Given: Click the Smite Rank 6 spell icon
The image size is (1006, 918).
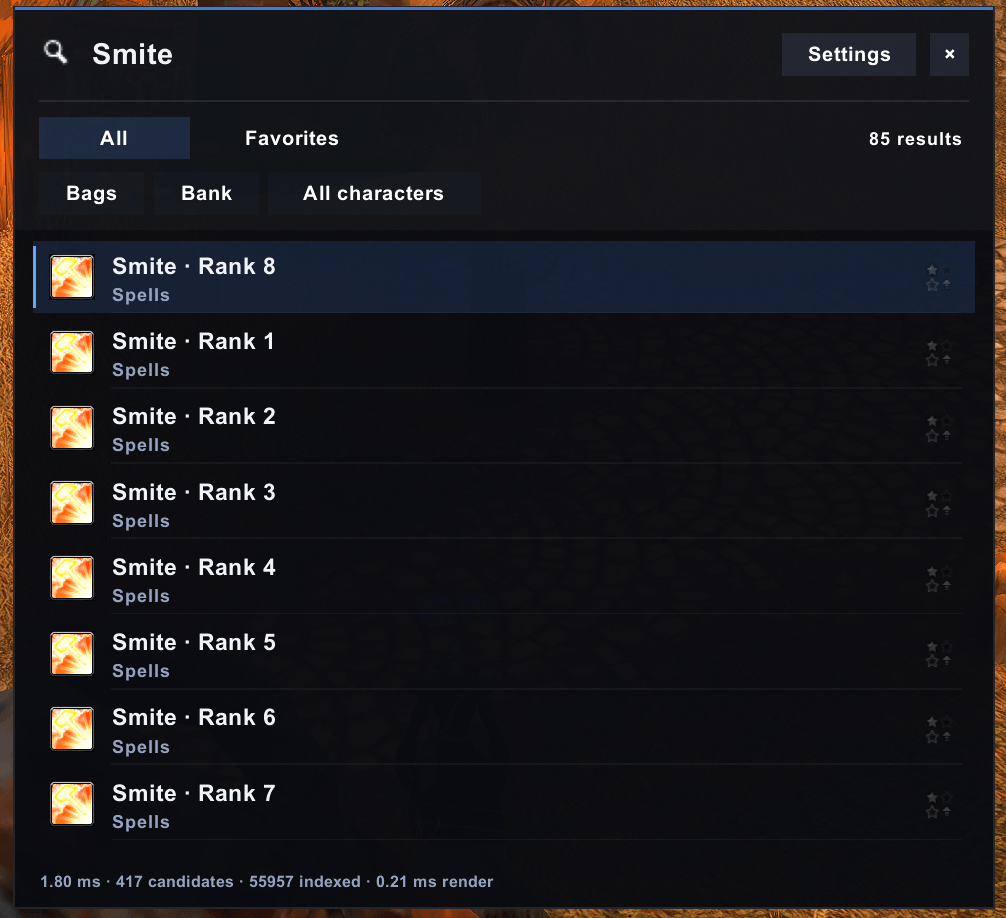Looking at the screenshot, I should coord(72,729).
